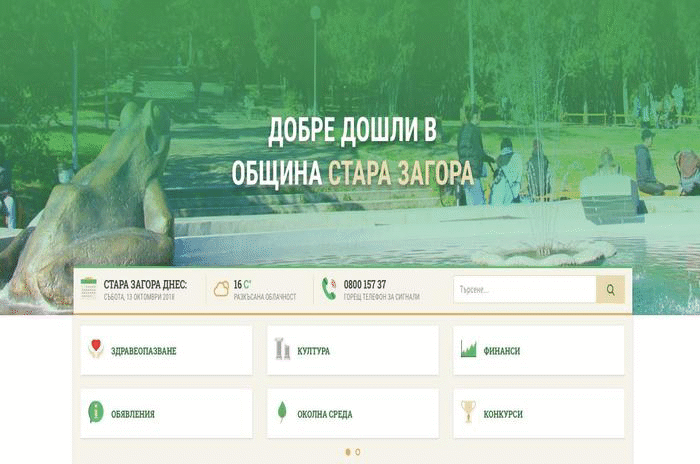This screenshot has width=700, height=464.
Task: Click the Разкъсана облачност weather text
Action: coord(265,297)
